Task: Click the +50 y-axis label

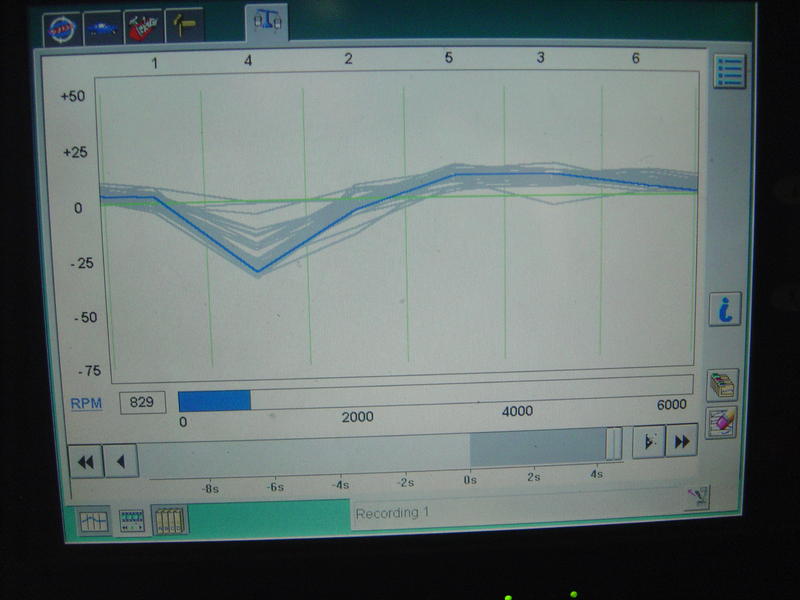Action: point(73,96)
